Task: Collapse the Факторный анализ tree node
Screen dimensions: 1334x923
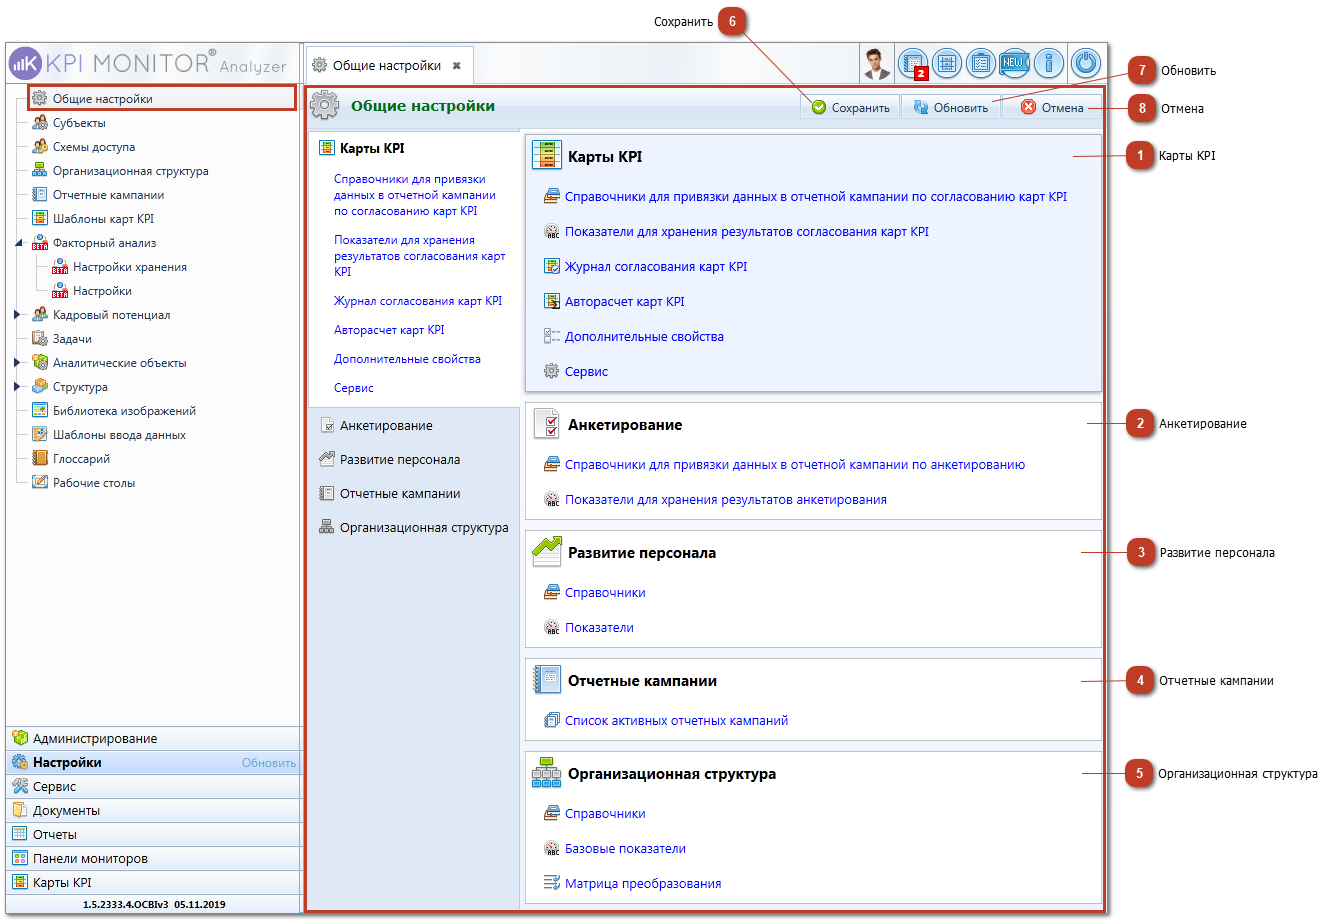Action: click(x=19, y=243)
